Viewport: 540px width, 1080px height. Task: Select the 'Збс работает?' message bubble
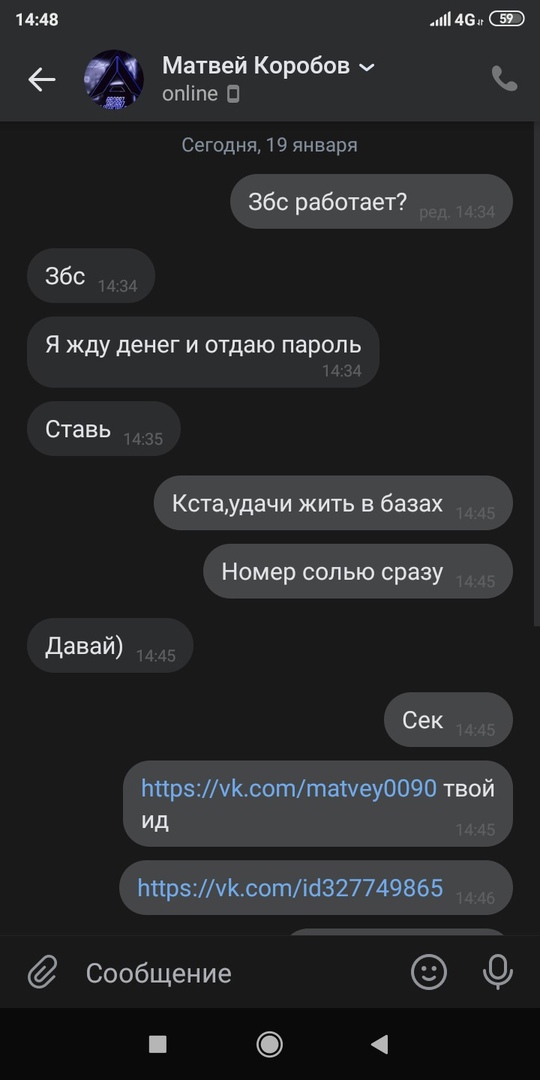(371, 201)
